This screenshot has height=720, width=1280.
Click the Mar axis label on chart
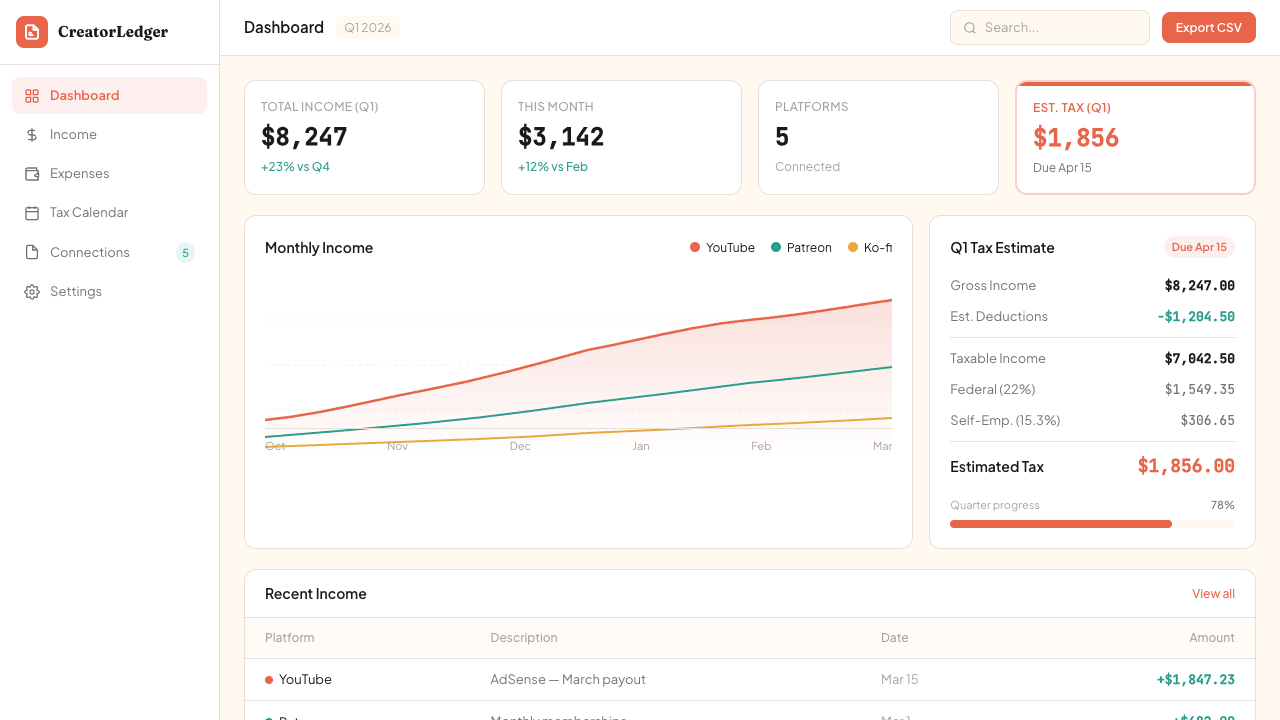(x=882, y=446)
